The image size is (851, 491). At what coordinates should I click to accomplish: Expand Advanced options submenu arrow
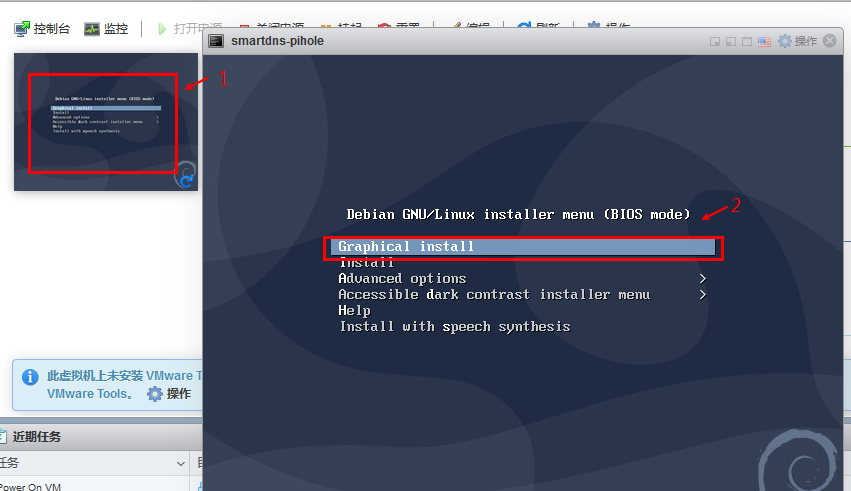[x=703, y=279]
